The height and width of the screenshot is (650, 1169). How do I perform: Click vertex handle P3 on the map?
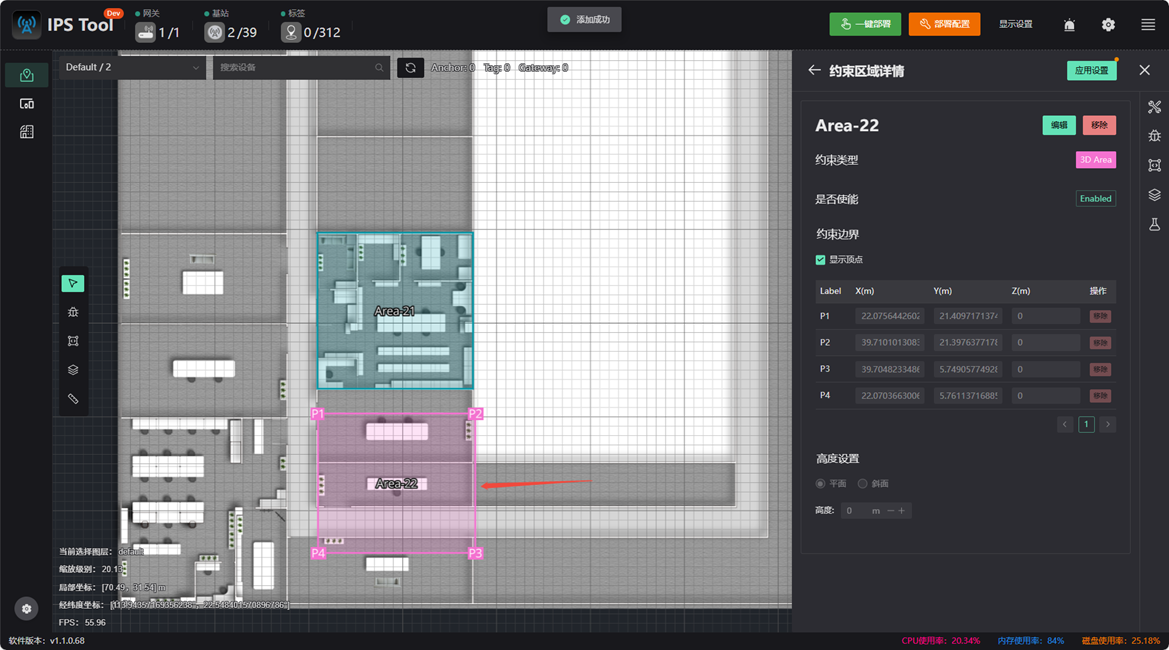[475, 553]
